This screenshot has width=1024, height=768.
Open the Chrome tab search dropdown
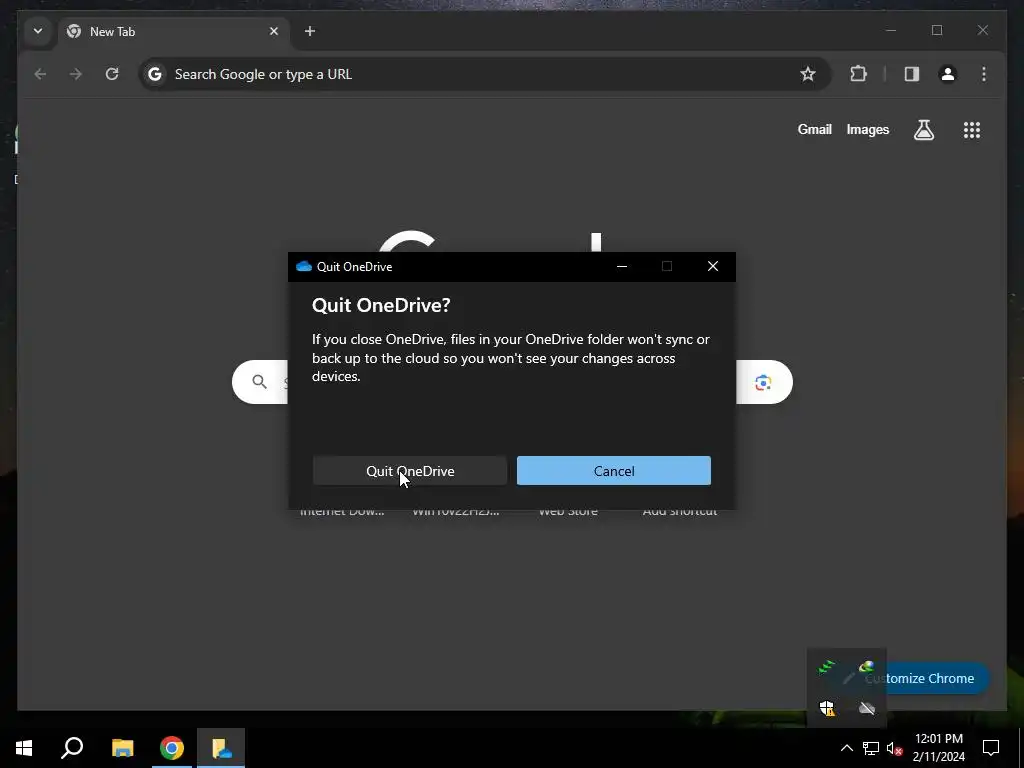38,31
